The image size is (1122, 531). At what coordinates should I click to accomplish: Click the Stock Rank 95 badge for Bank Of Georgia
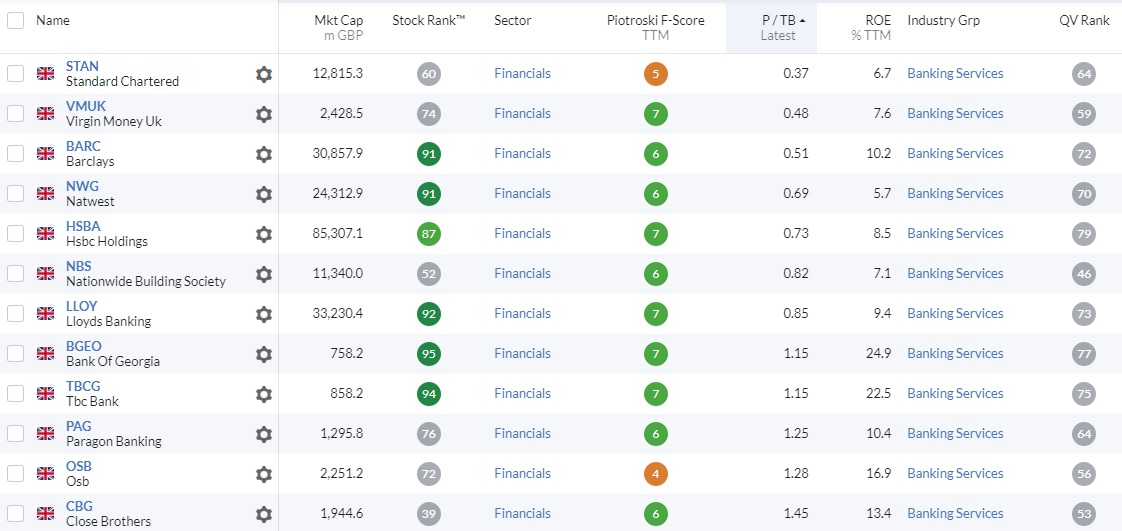pos(429,354)
